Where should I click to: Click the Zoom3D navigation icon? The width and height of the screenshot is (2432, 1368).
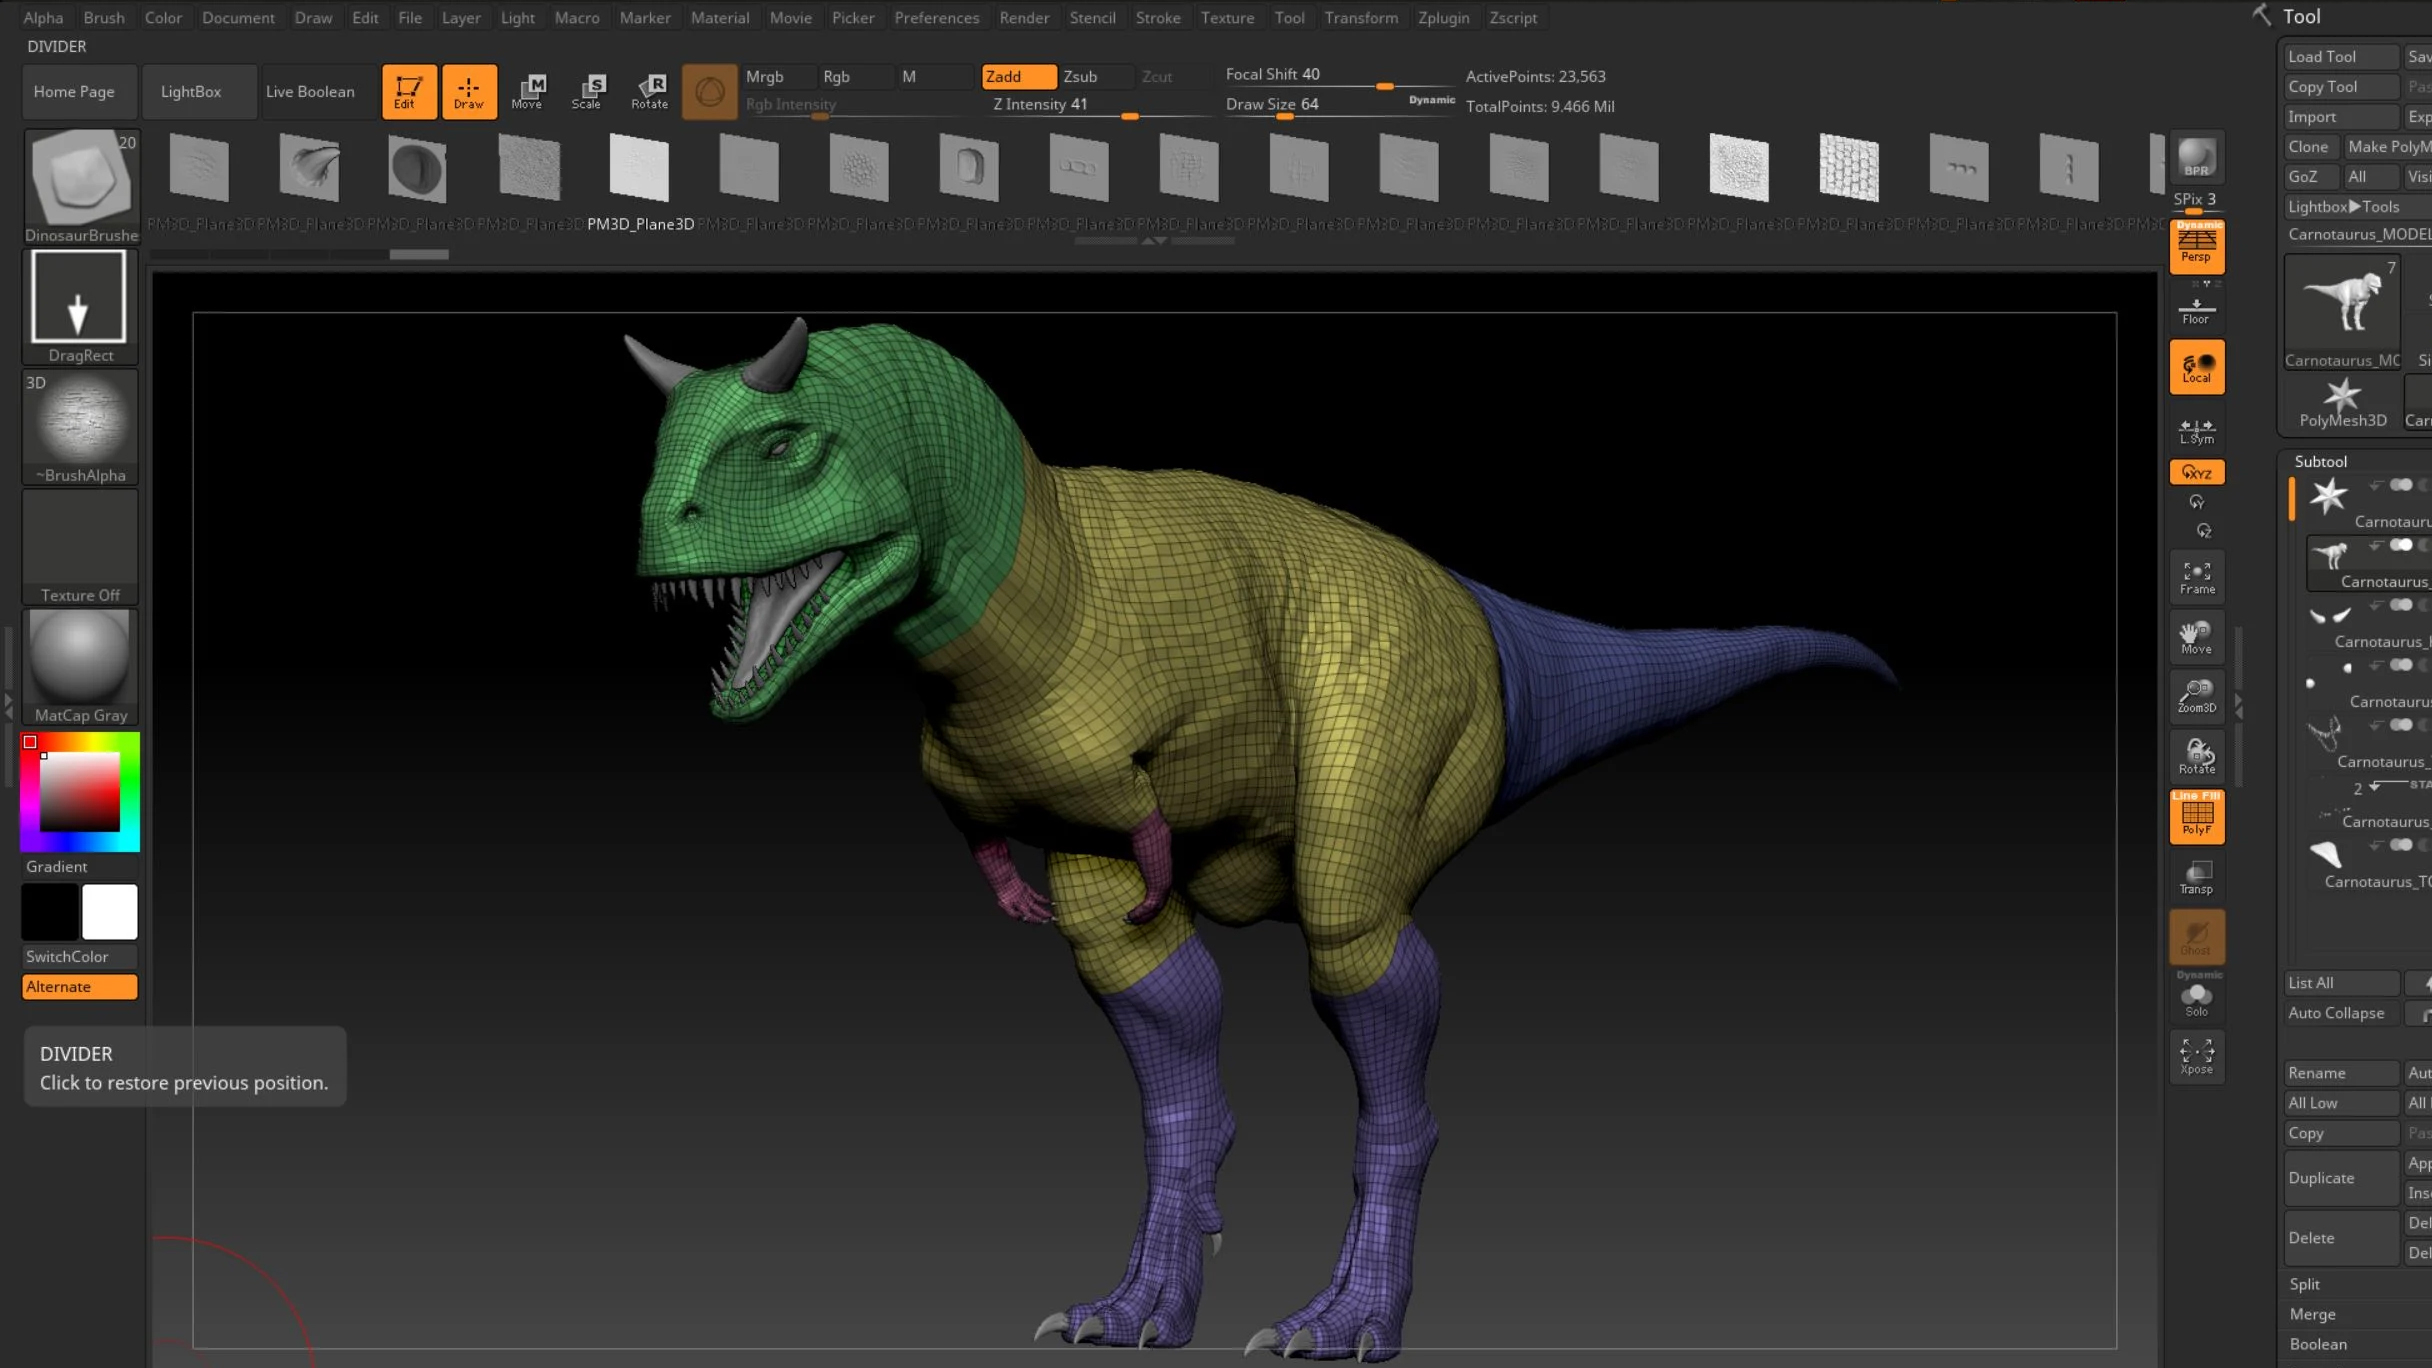tap(2196, 697)
